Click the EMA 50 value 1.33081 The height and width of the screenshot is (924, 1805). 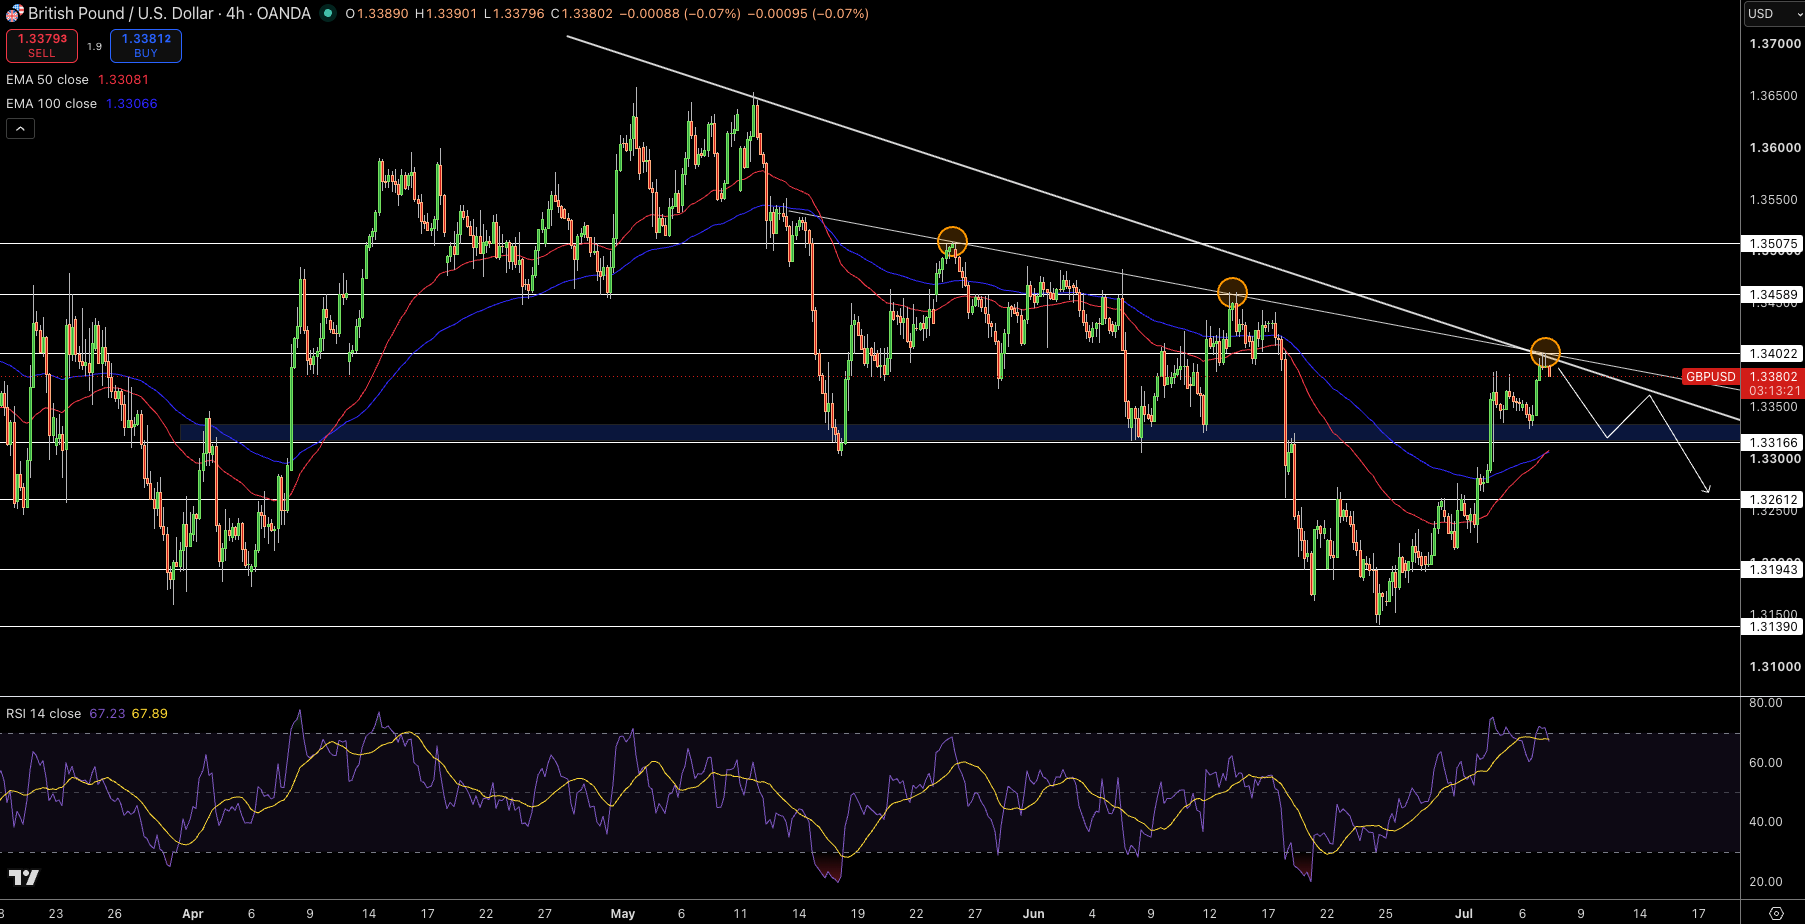tap(123, 80)
